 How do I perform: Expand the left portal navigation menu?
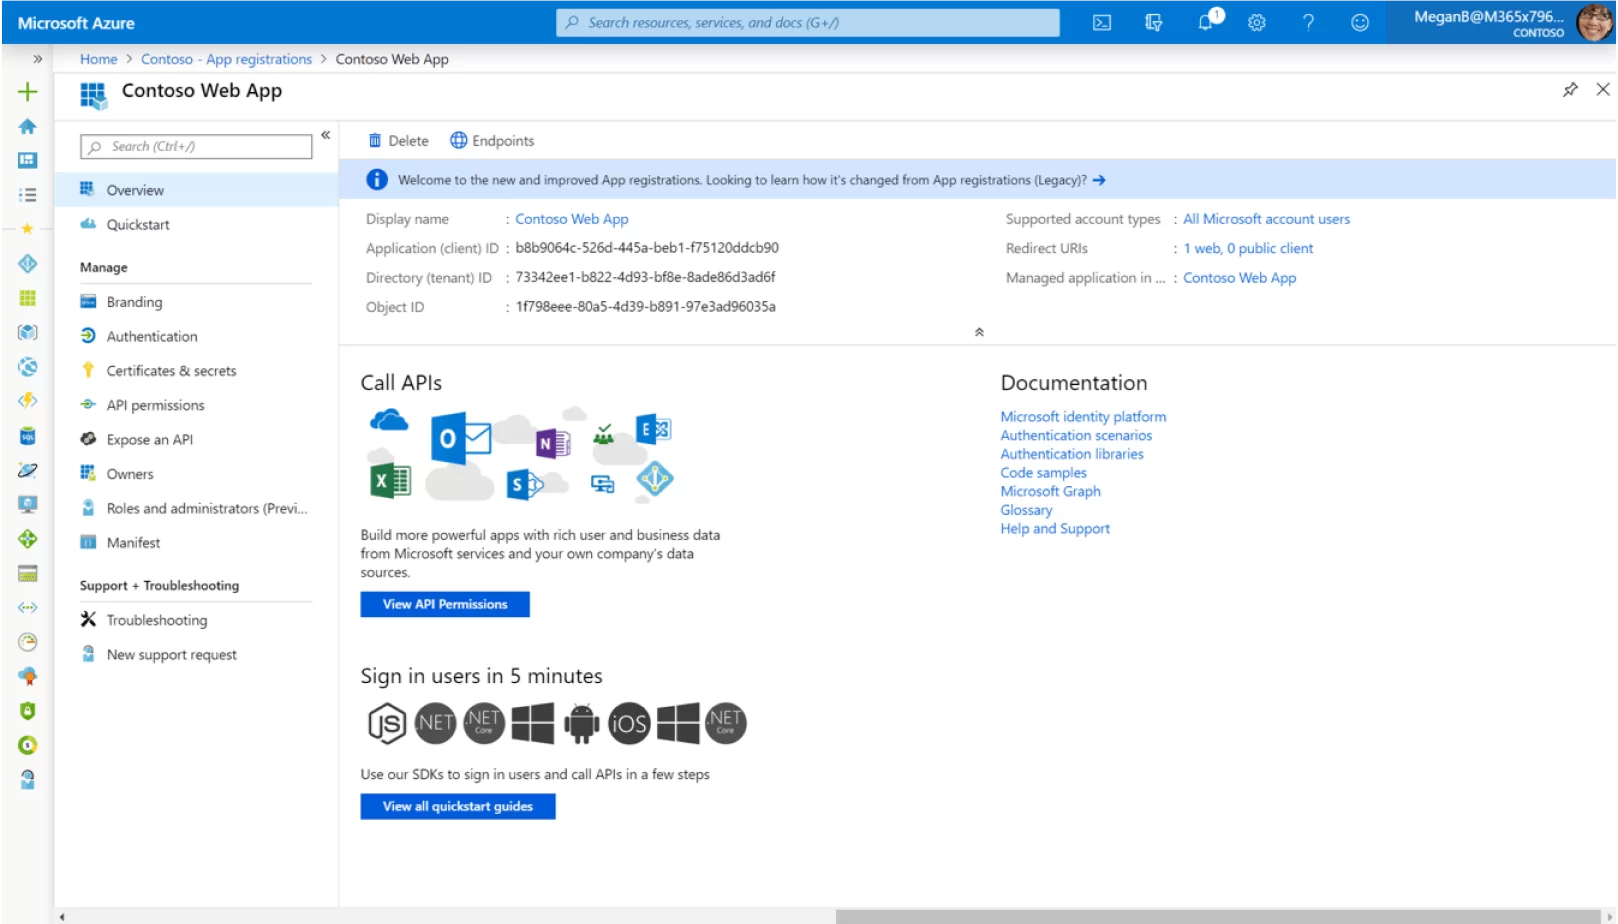37,59
